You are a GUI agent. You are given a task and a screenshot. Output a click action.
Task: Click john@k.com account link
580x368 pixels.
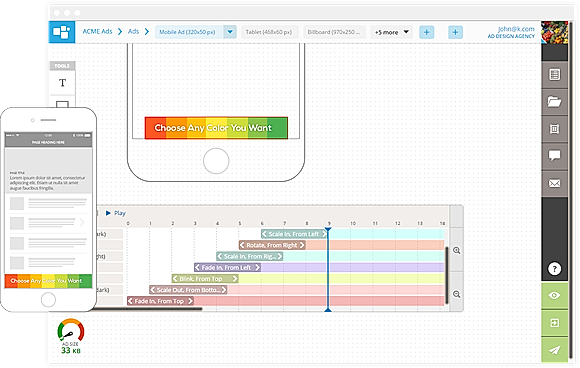coord(516,28)
